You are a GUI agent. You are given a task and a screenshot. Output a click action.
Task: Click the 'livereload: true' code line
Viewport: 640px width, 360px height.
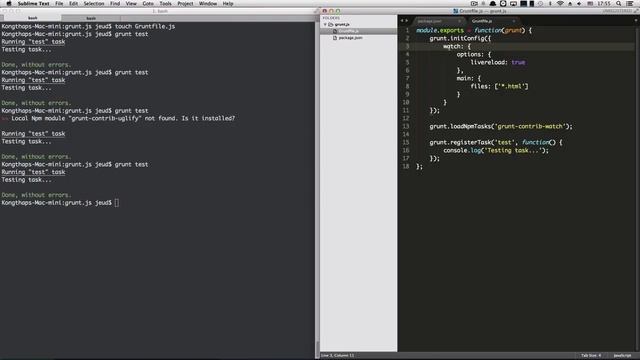click(x=498, y=62)
